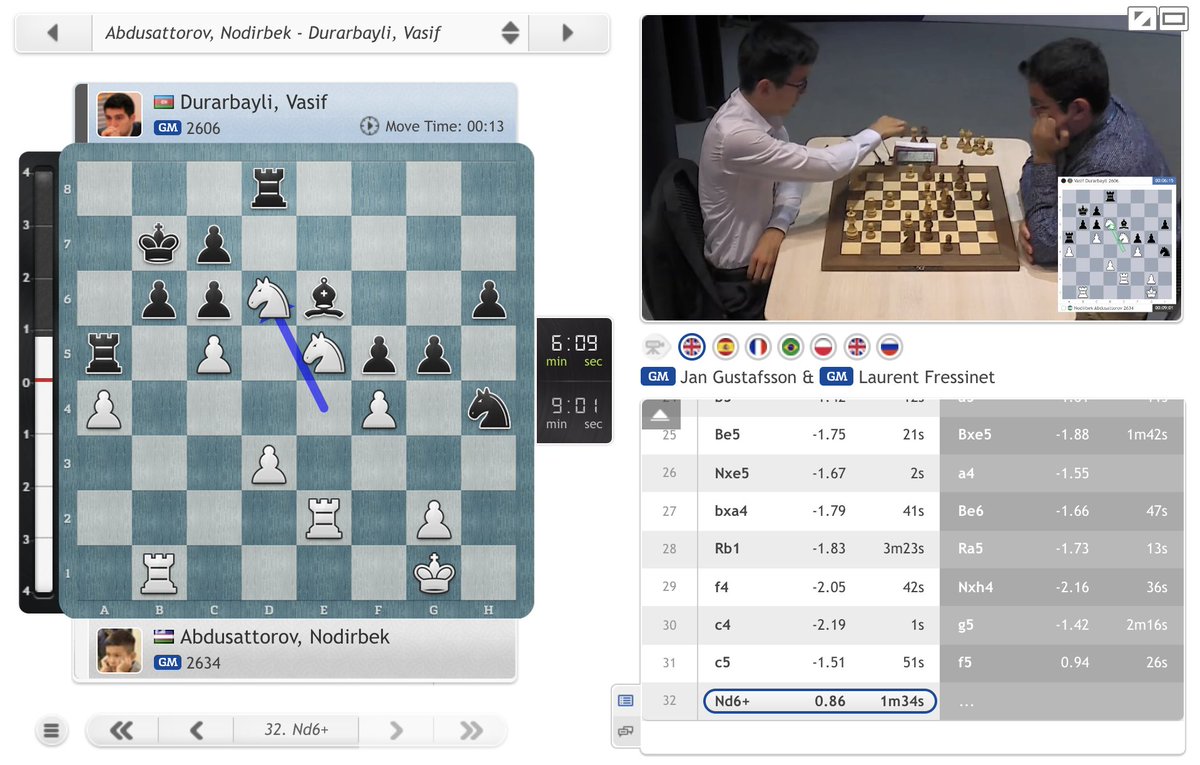
Task: Switch to French commentary flag
Action: coord(758,347)
